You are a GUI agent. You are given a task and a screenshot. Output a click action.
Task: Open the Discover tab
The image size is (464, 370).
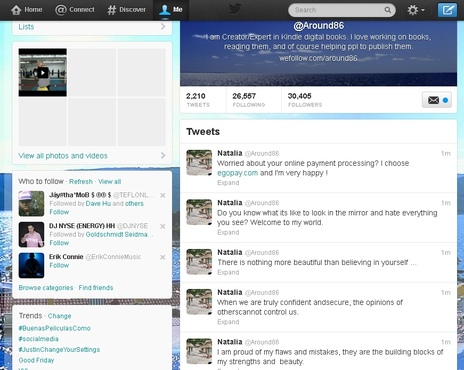(x=126, y=10)
